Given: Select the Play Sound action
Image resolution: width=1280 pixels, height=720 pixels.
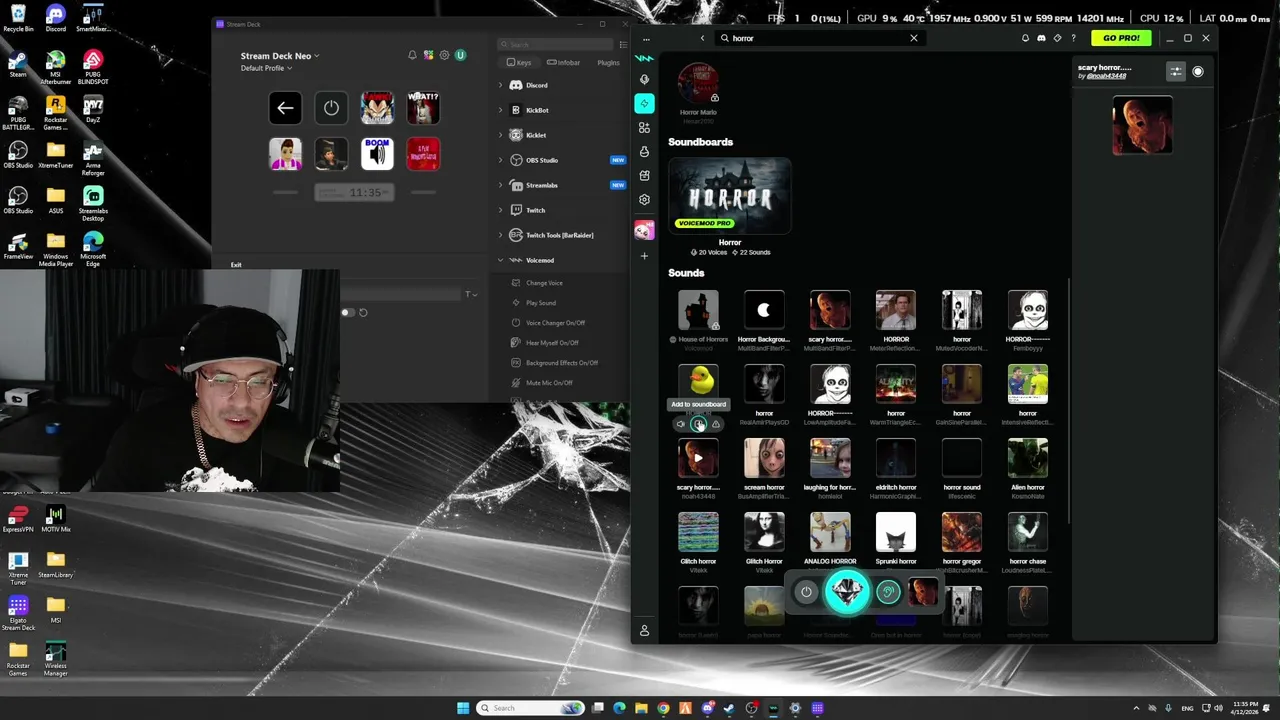Looking at the screenshot, I should [x=541, y=303].
